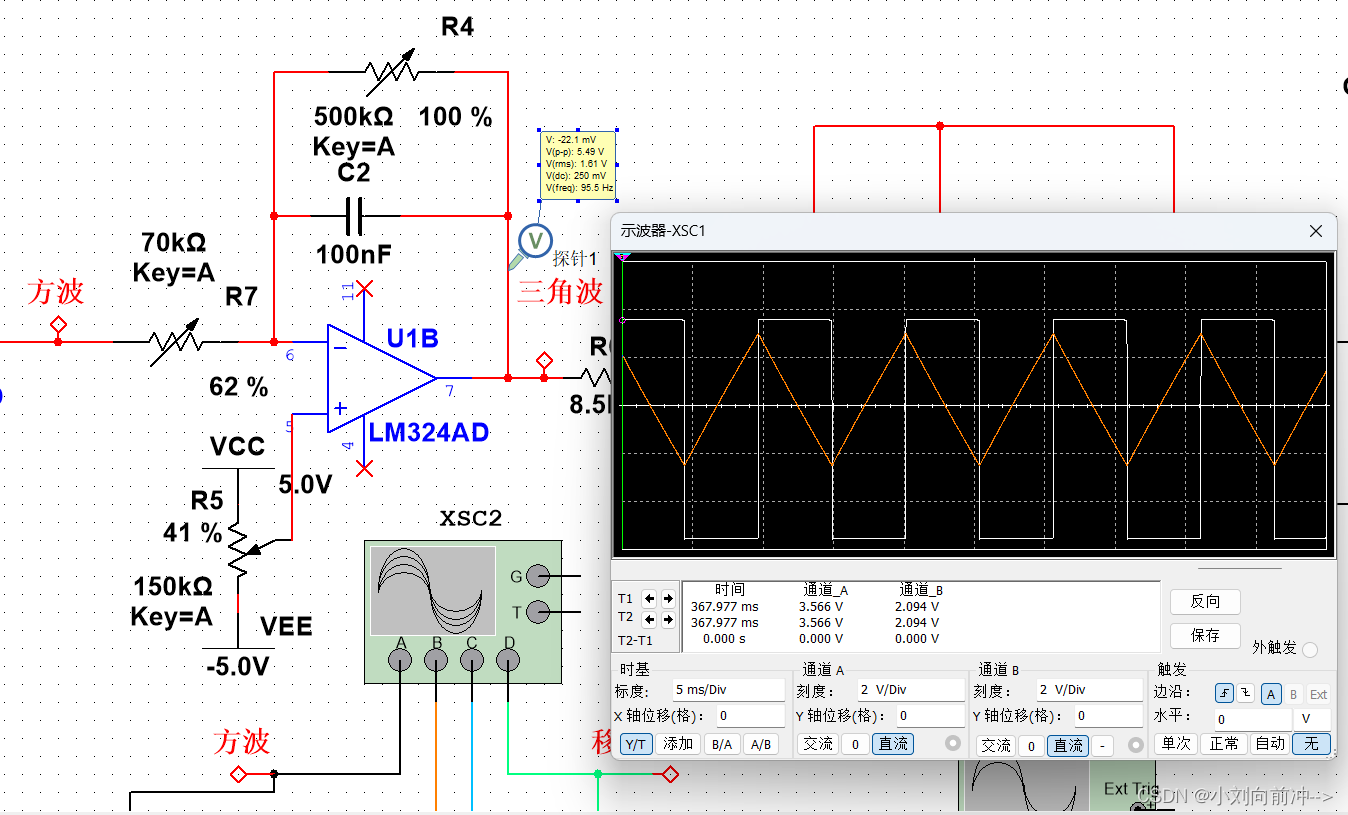Select the C2 100nF capacitor symbol
The width and height of the screenshot is (1348, 815).
click(355, 215)
